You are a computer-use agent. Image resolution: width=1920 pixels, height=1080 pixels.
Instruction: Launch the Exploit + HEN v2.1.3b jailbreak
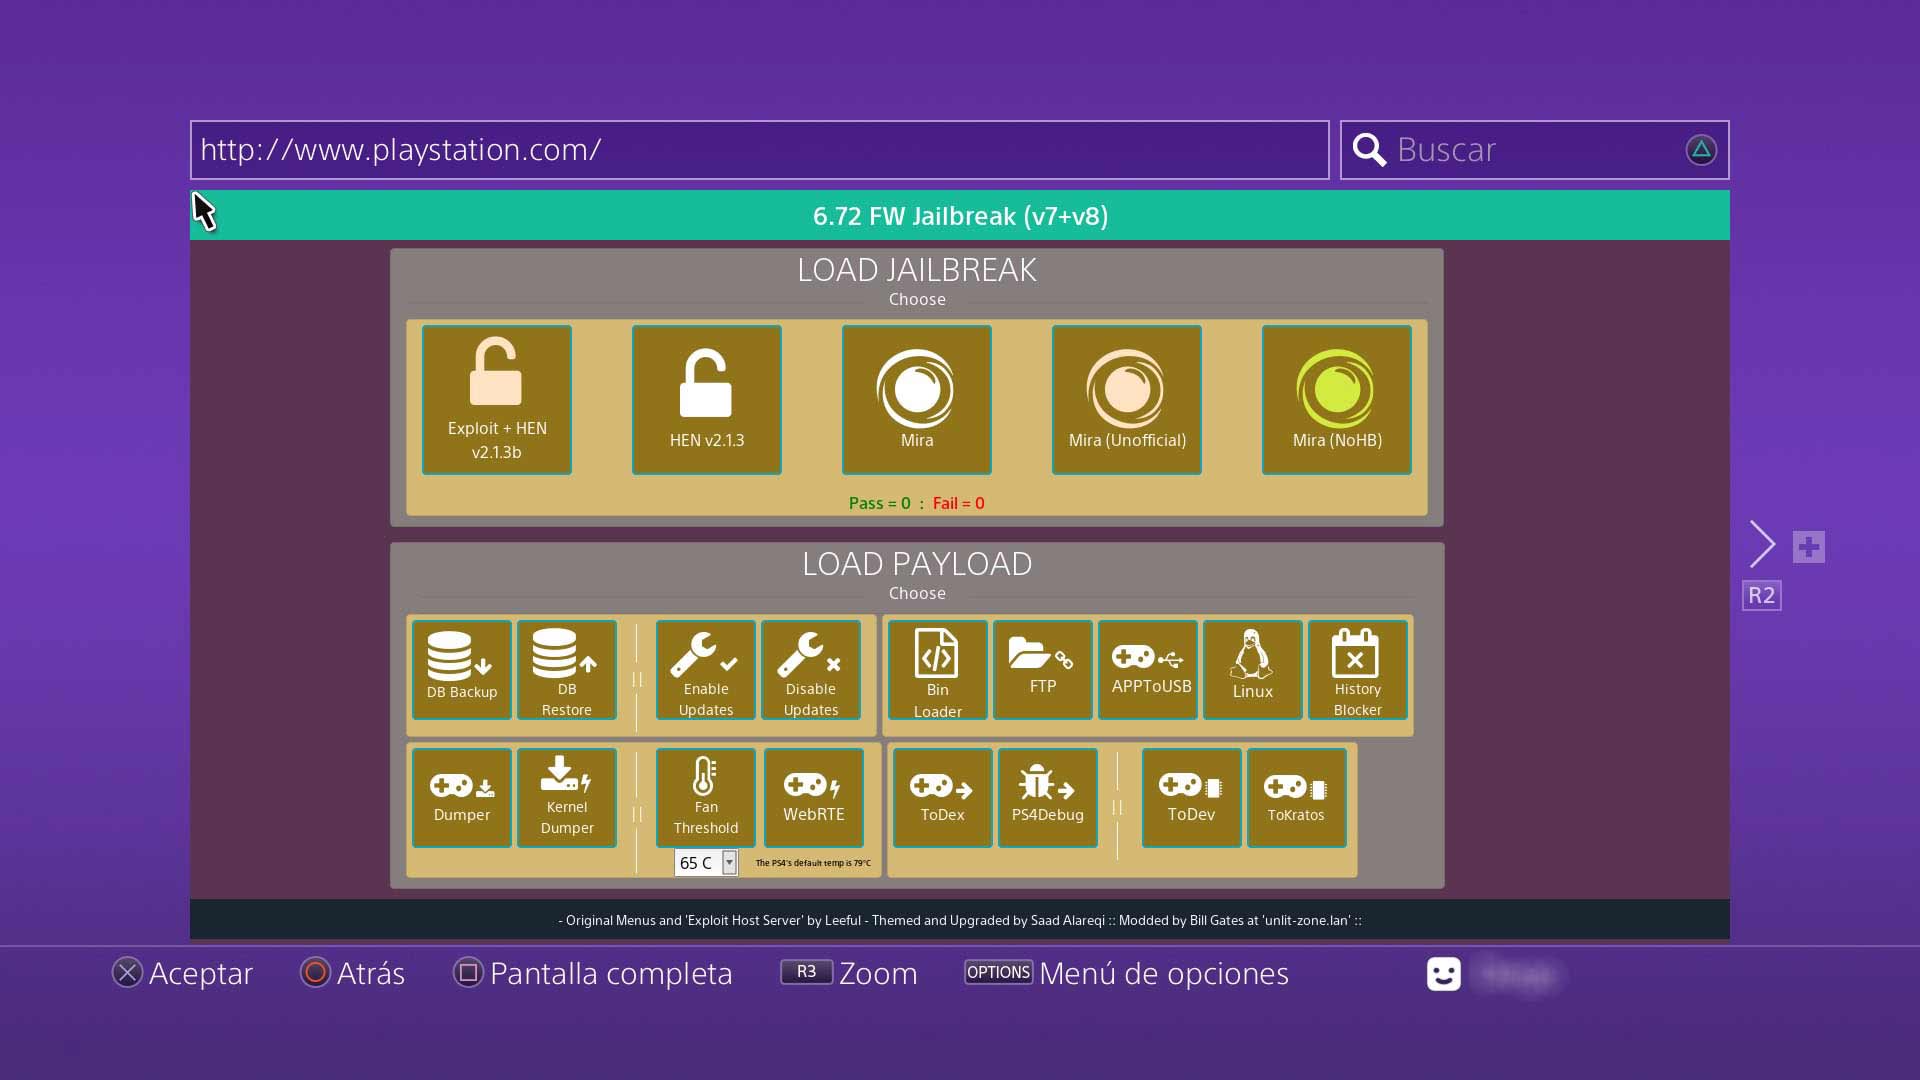[x=497, y=399]
